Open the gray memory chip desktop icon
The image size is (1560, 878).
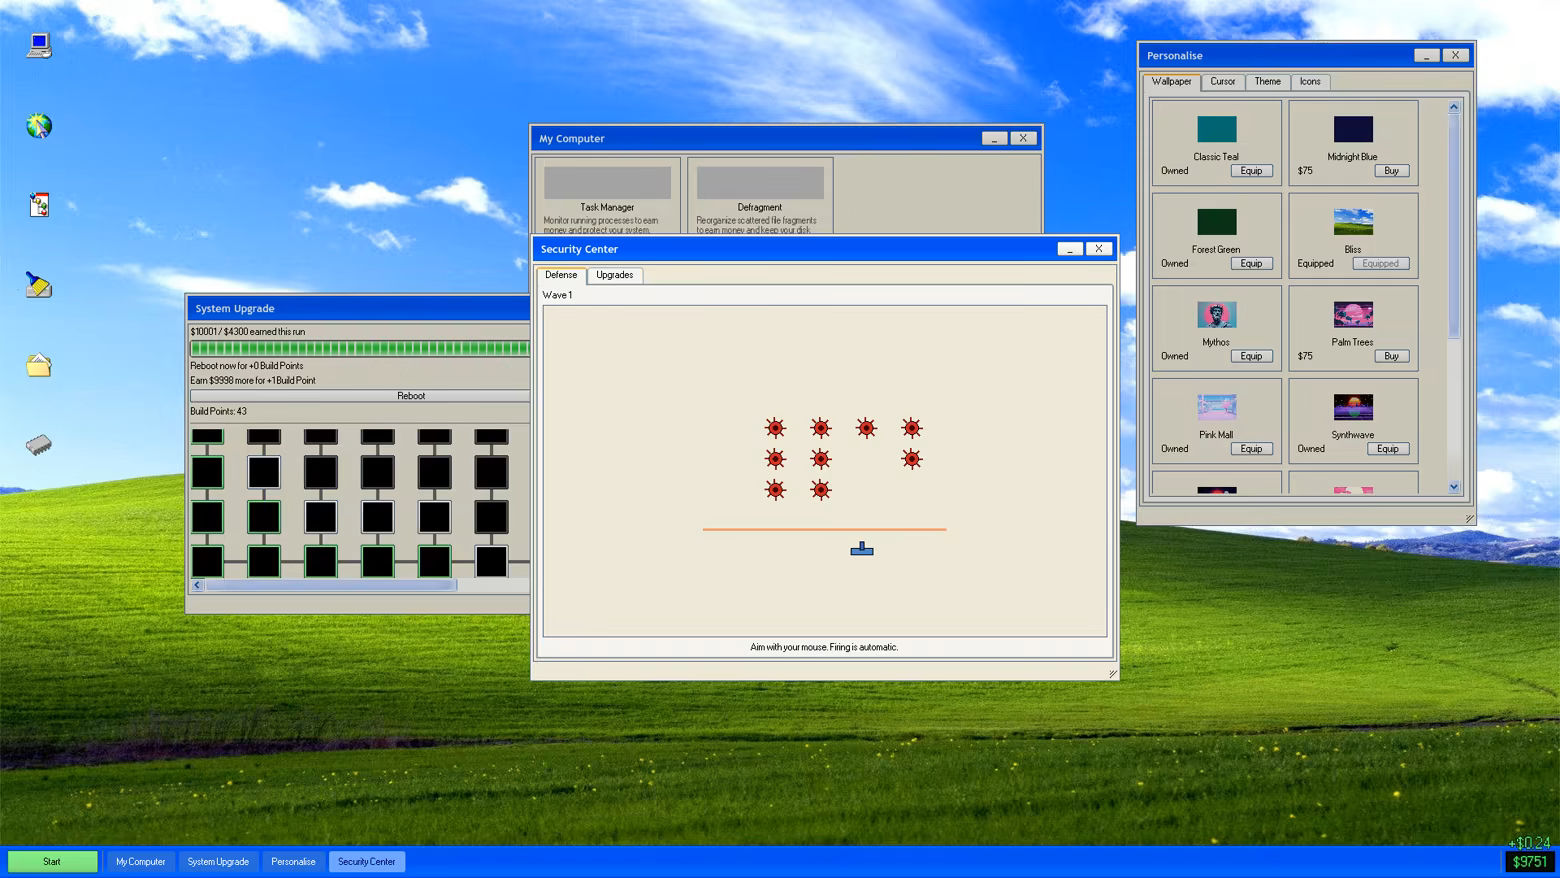[x=39, y=444]
